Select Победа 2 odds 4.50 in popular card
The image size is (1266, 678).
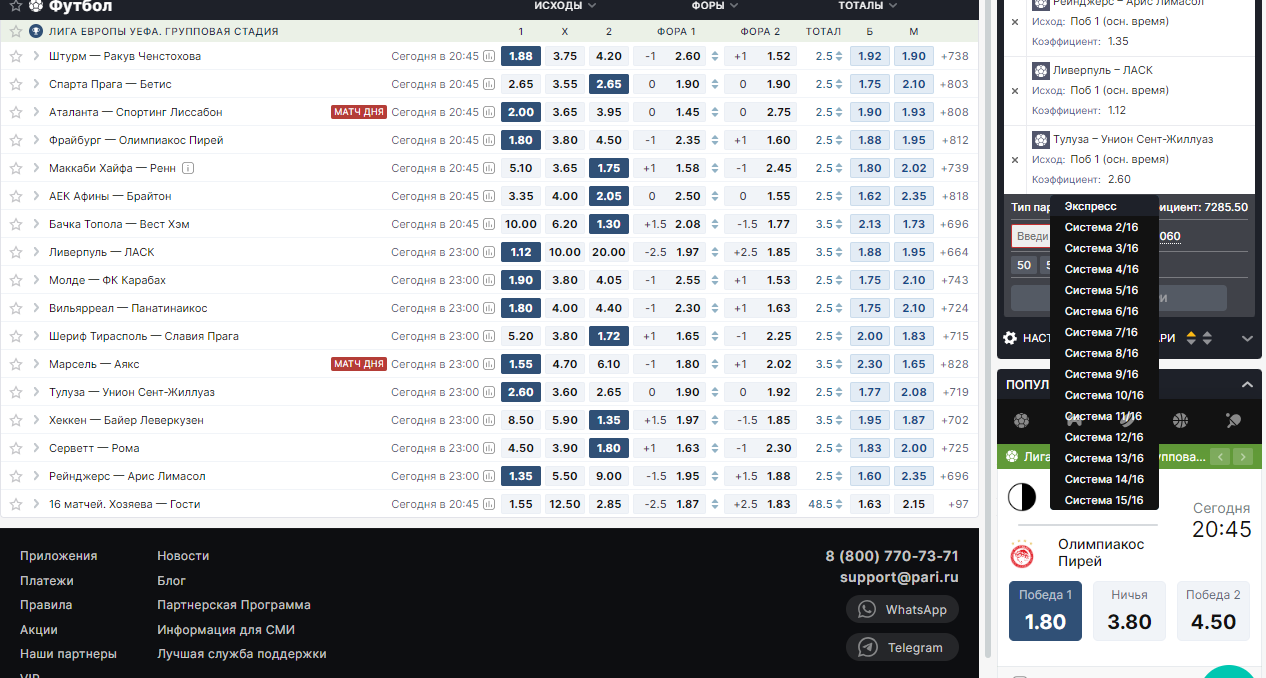click(x=1213, y=610)
